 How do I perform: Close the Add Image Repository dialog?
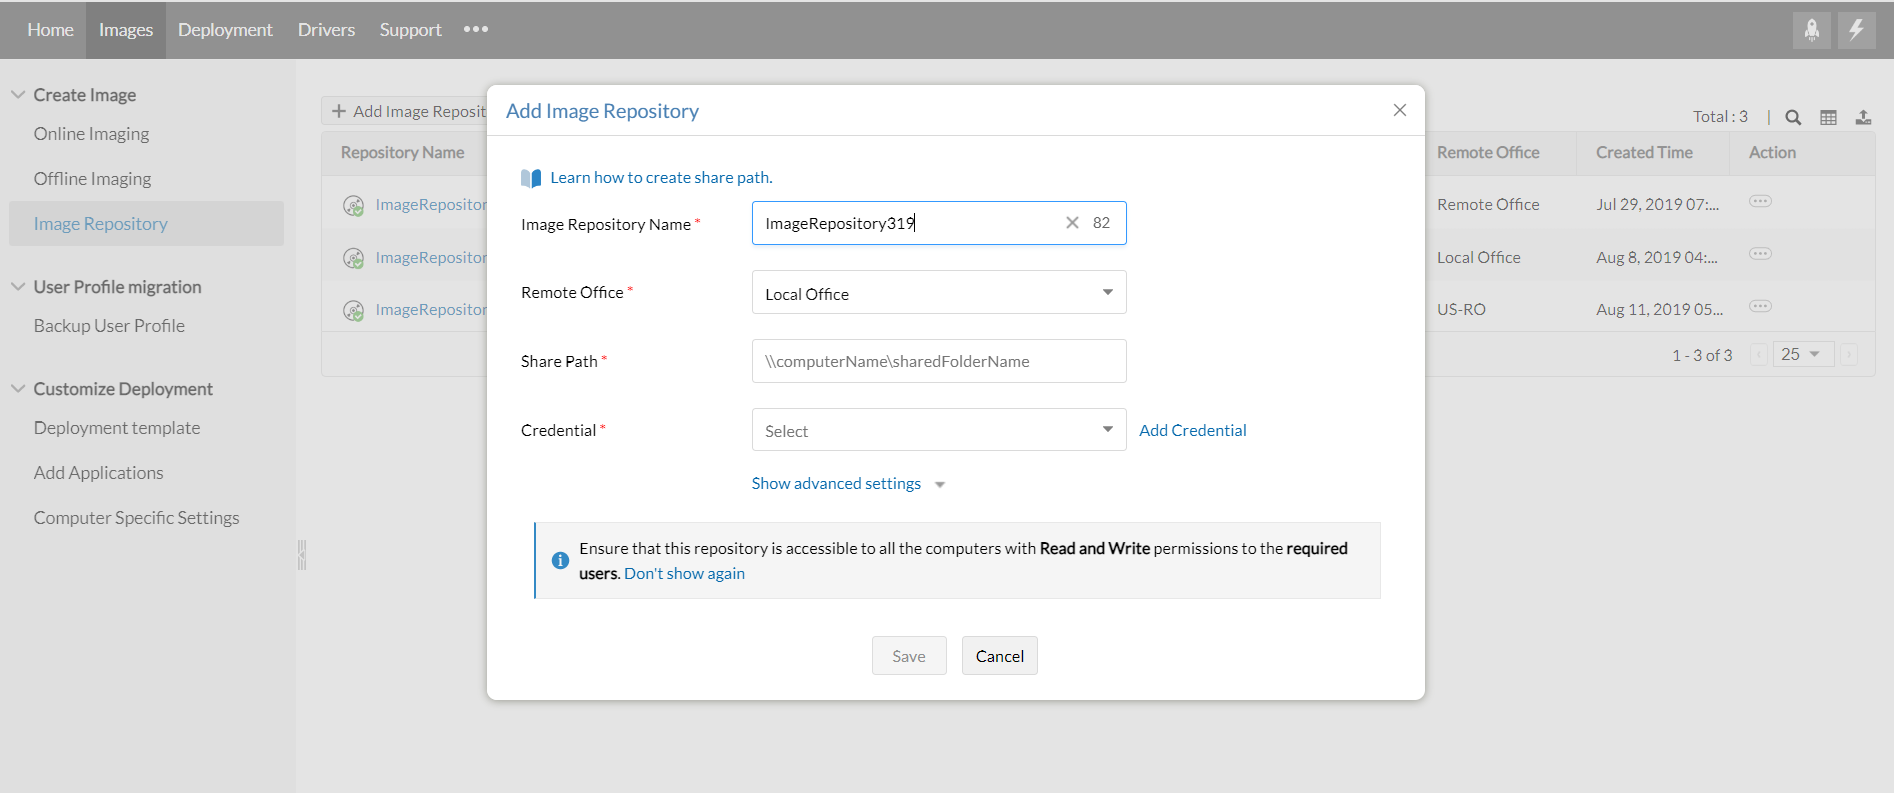[x=1399, y=110]
